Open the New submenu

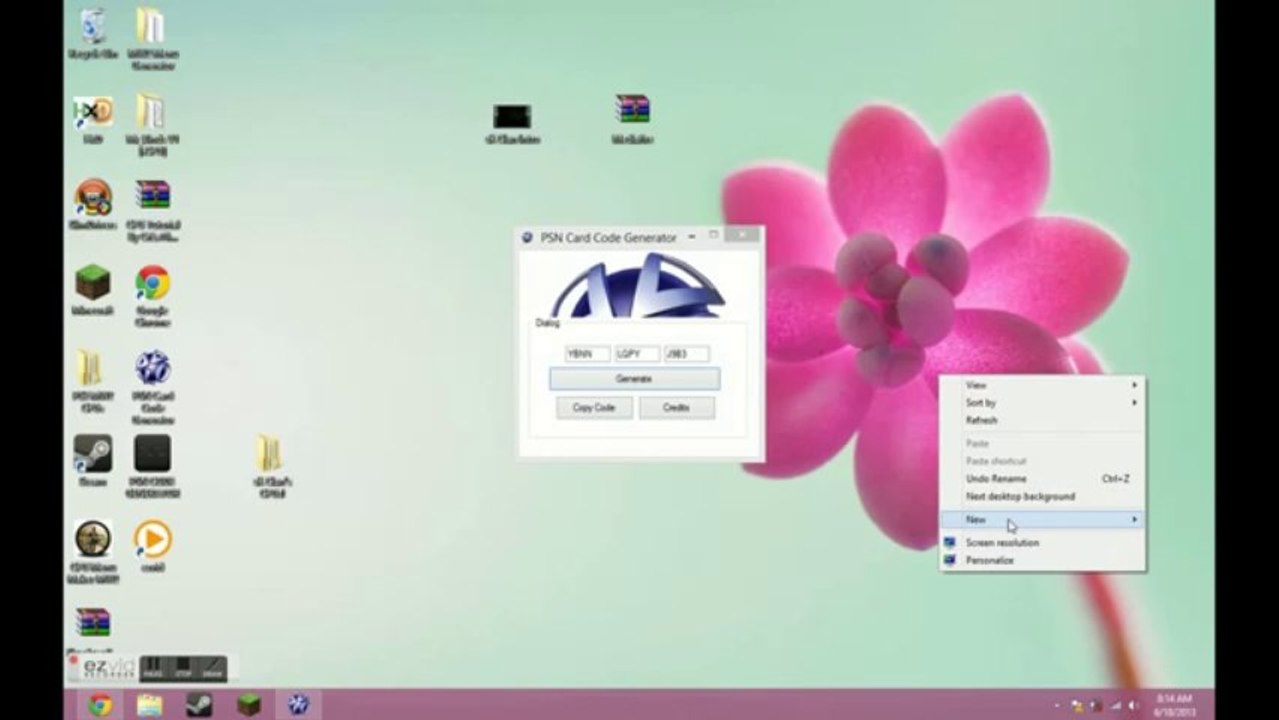tap(1042, 520)
